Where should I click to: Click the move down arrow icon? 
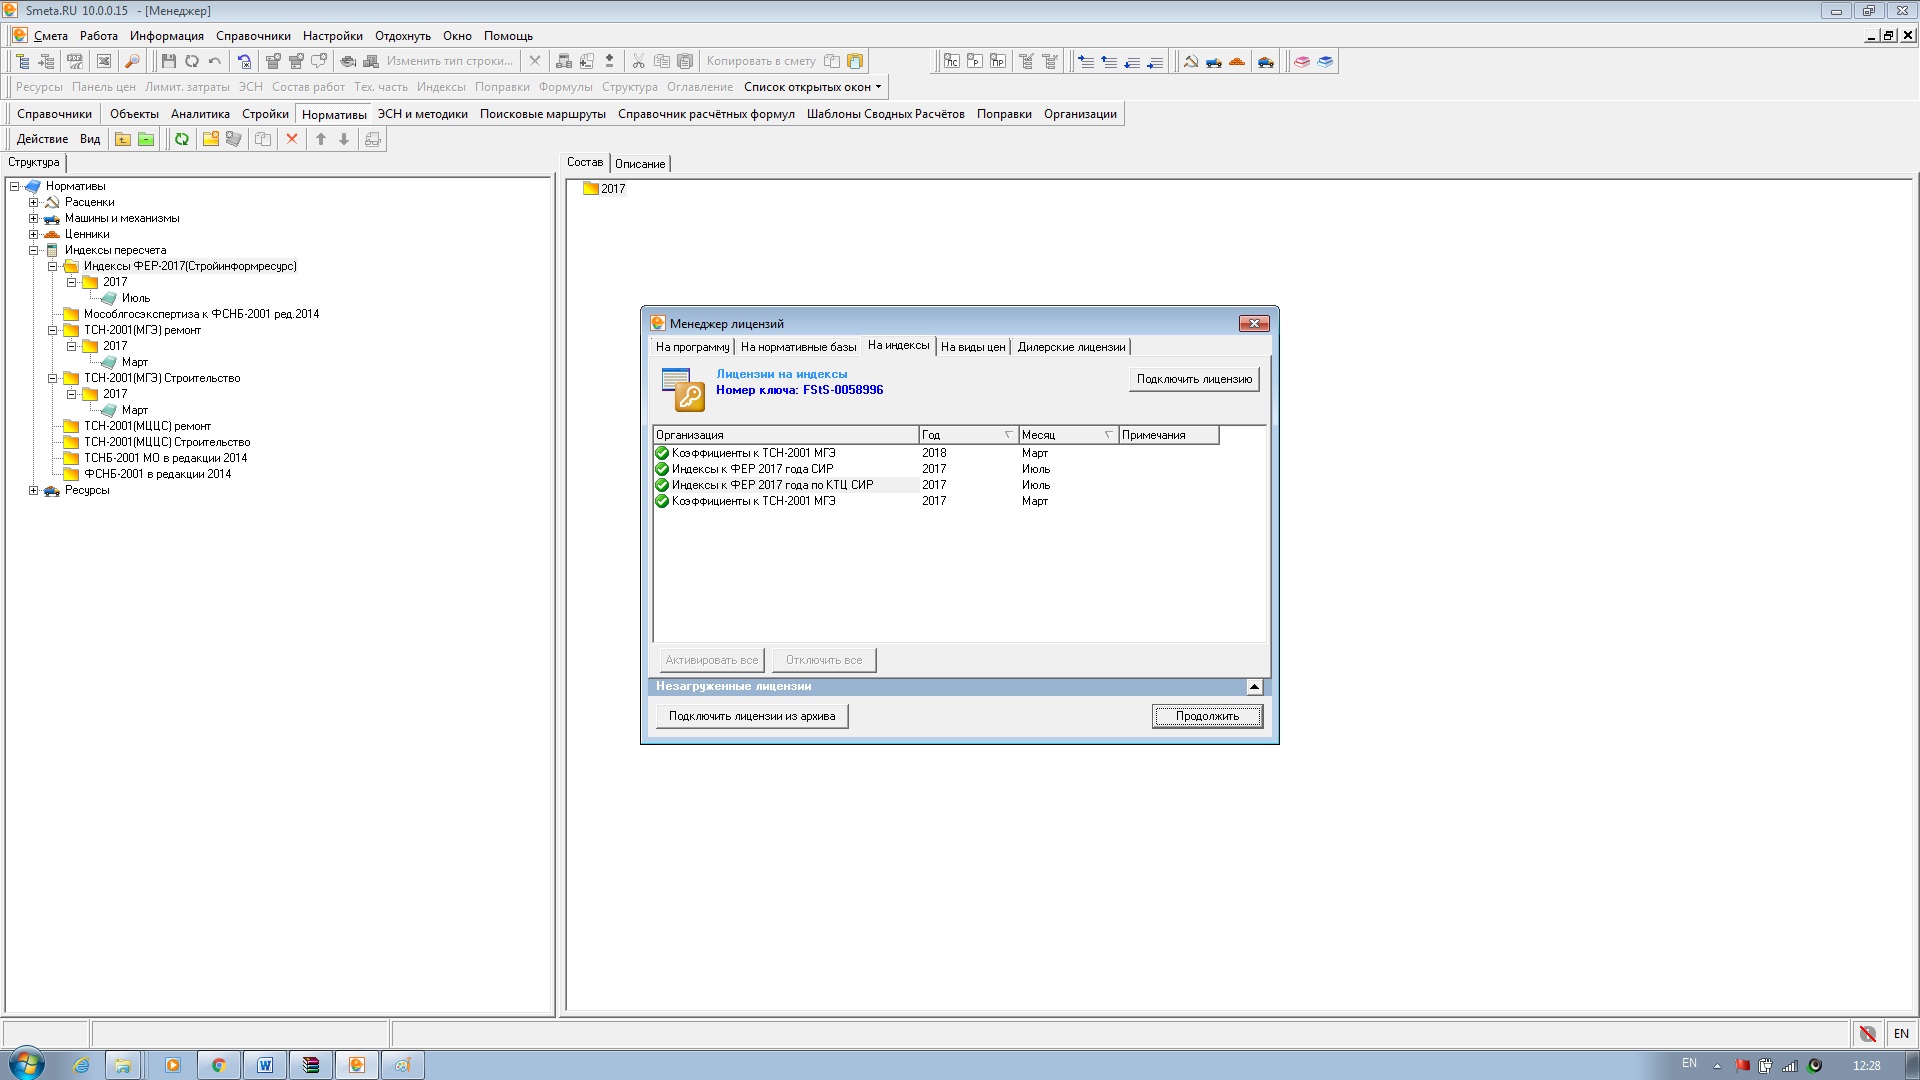(x=344, y=139)
